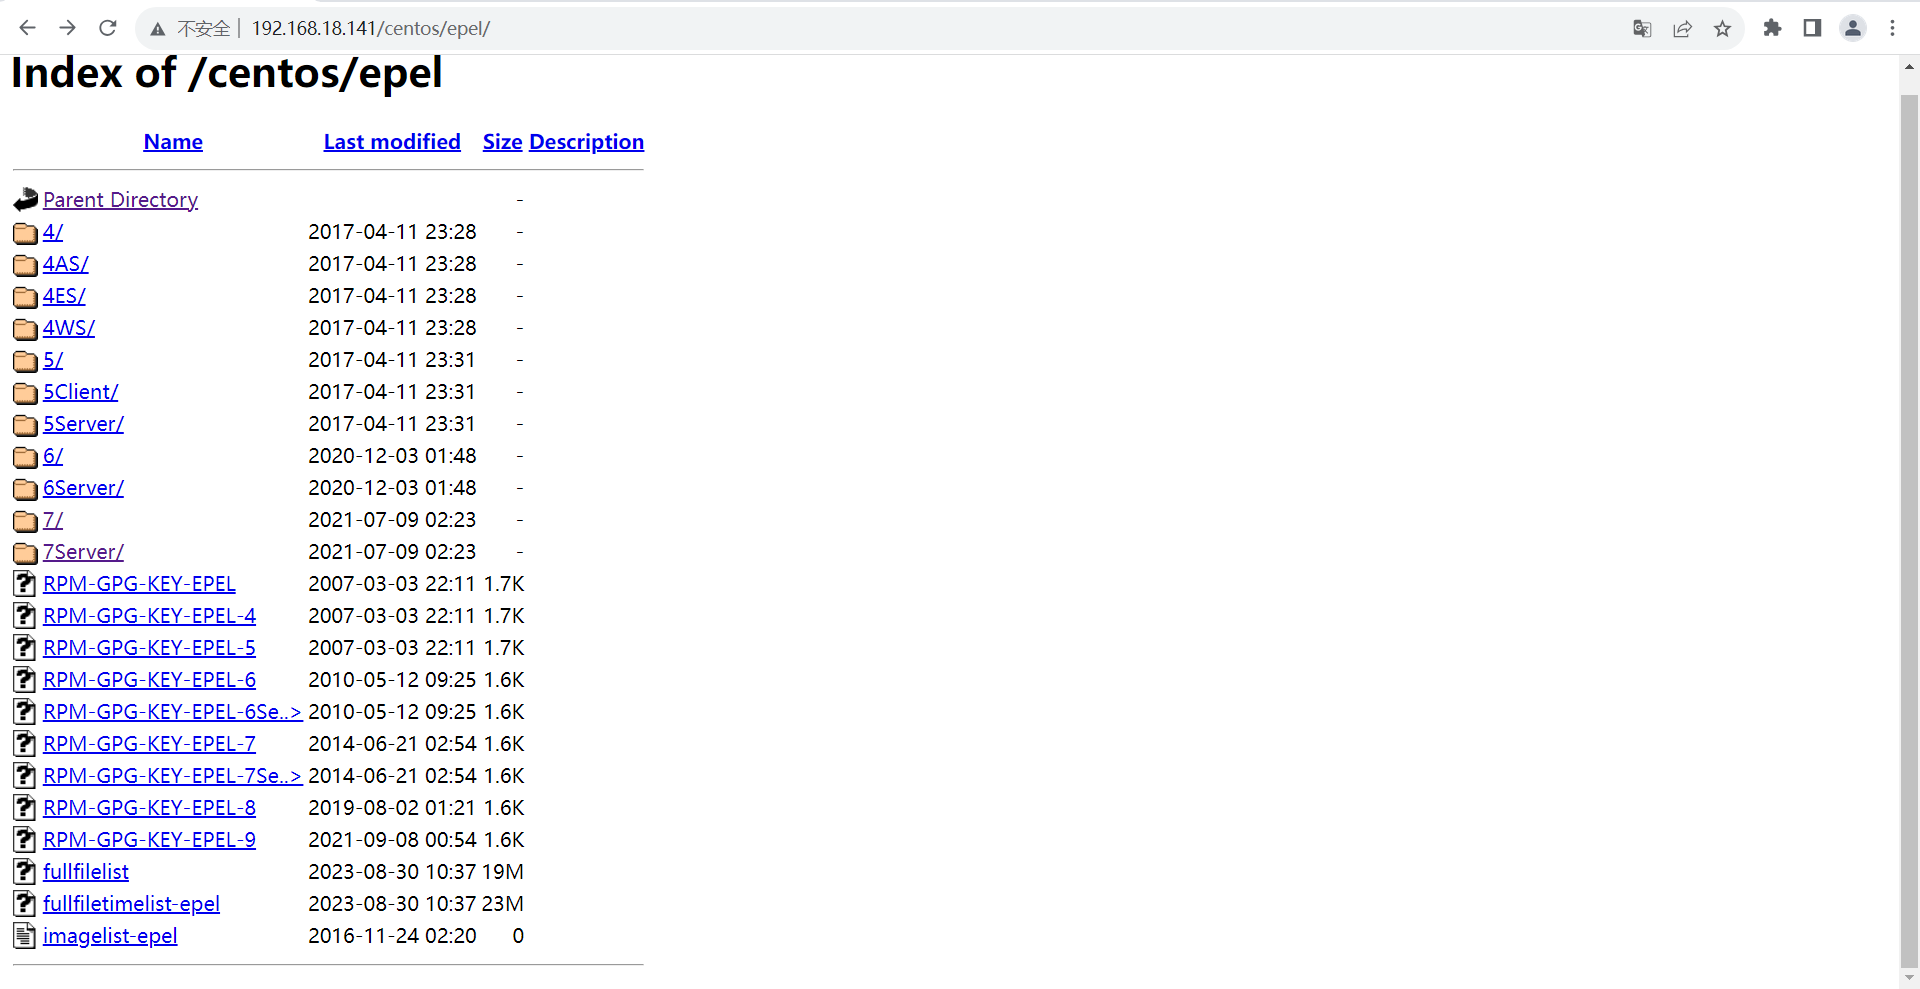Open the 6/ directory link
This screenshot has height=989, width=1920.
(x=53, y=456)
